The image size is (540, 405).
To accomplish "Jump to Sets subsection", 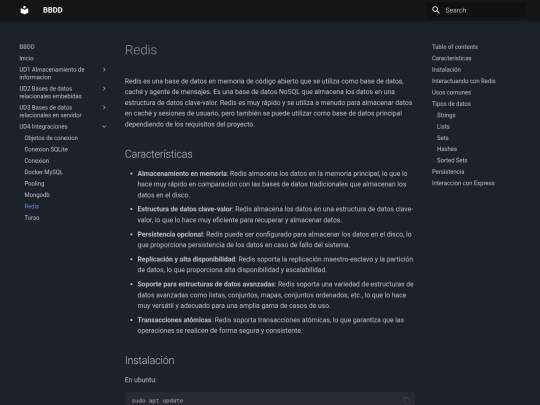I will pyautogui.click(x=443, y=138).
